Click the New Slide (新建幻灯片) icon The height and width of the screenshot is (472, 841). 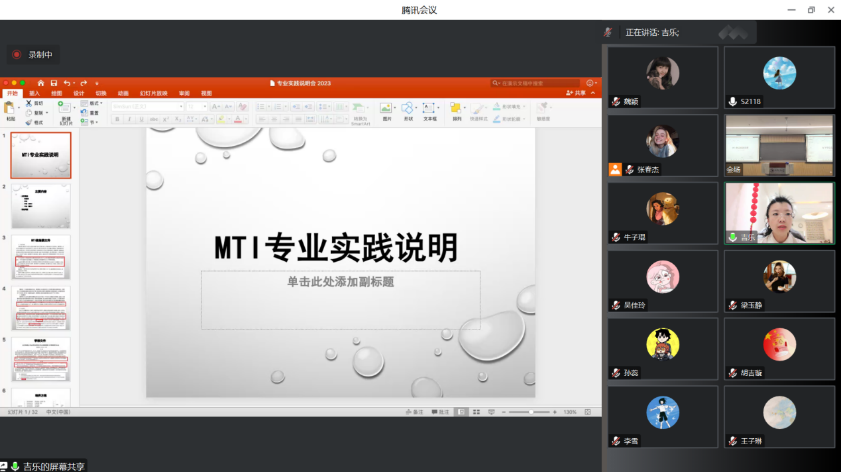[65, 108]
